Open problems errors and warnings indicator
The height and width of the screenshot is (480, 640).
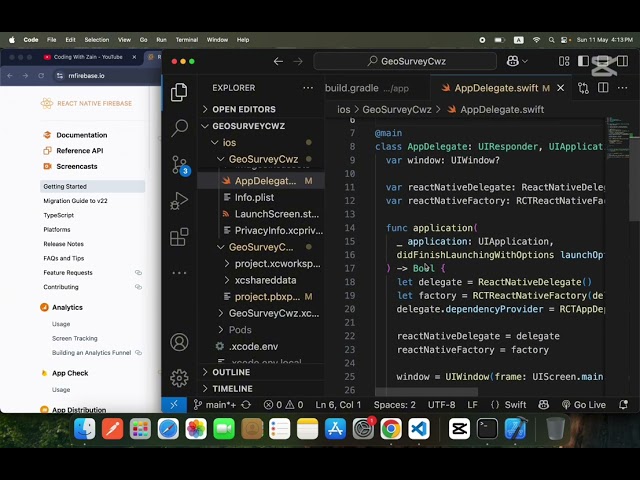coord(283,405)
